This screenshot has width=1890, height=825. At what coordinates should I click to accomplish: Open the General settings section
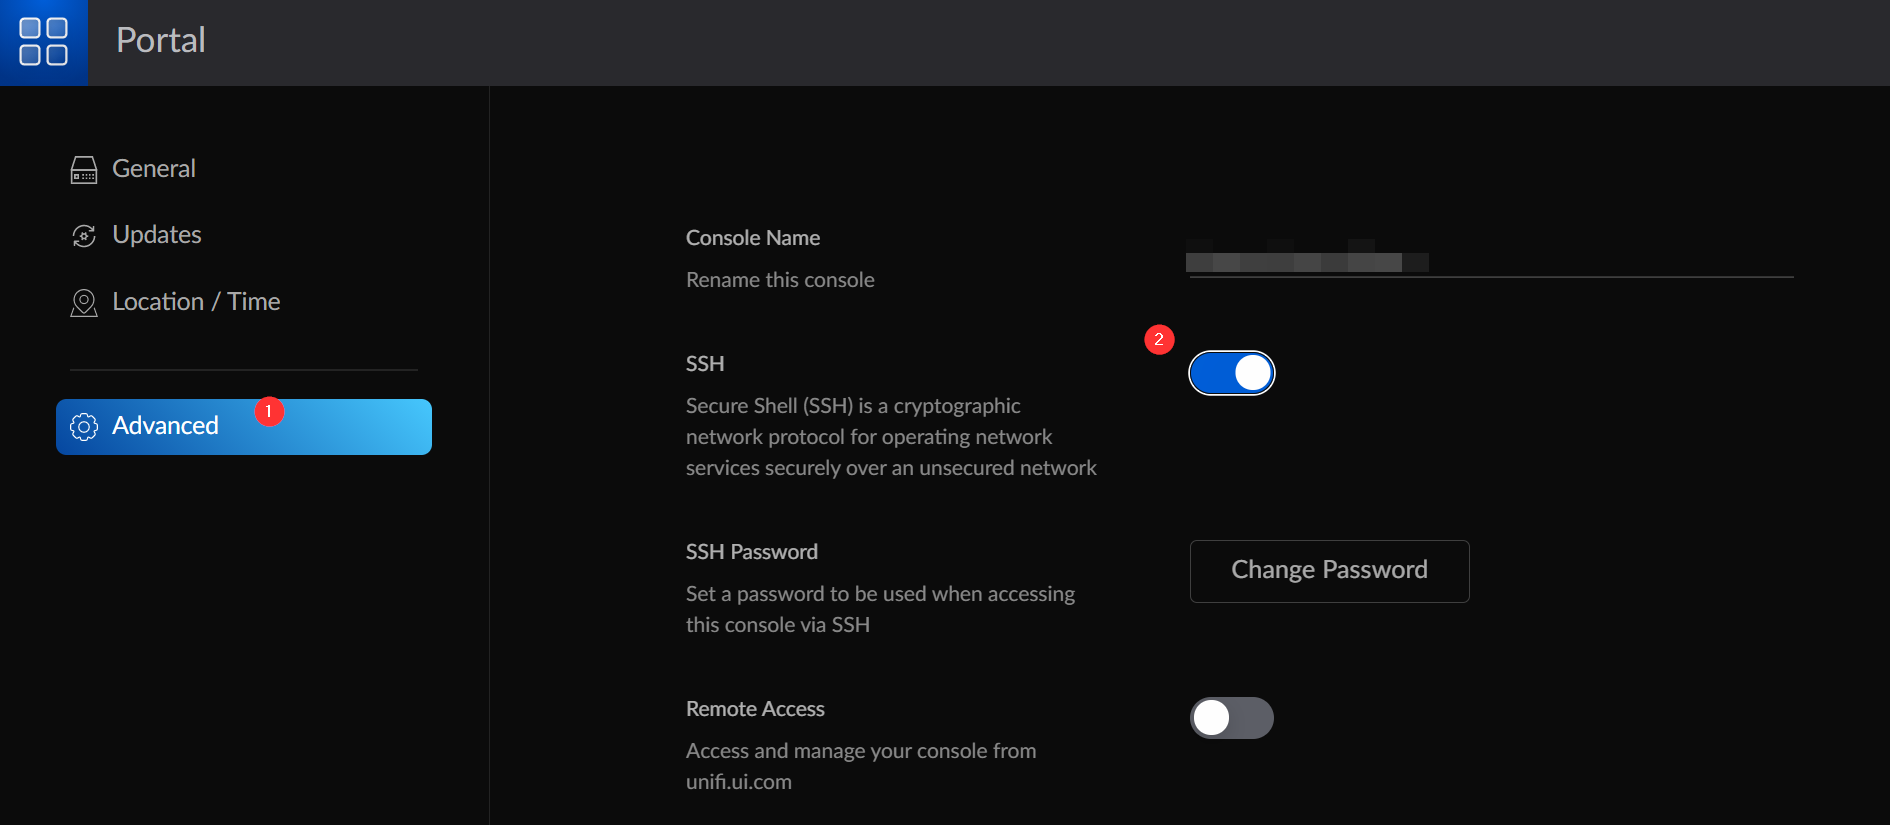click(x=154, y=169)
